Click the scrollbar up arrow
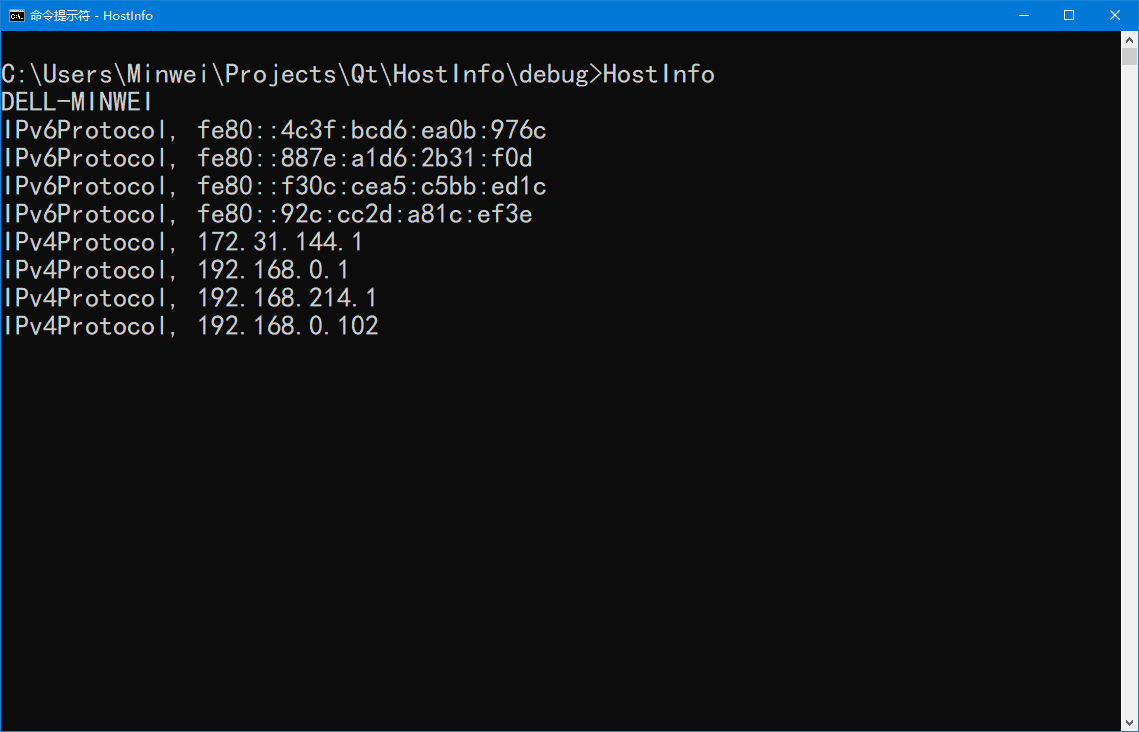The image size is (1139, 732). [1130, 38]
